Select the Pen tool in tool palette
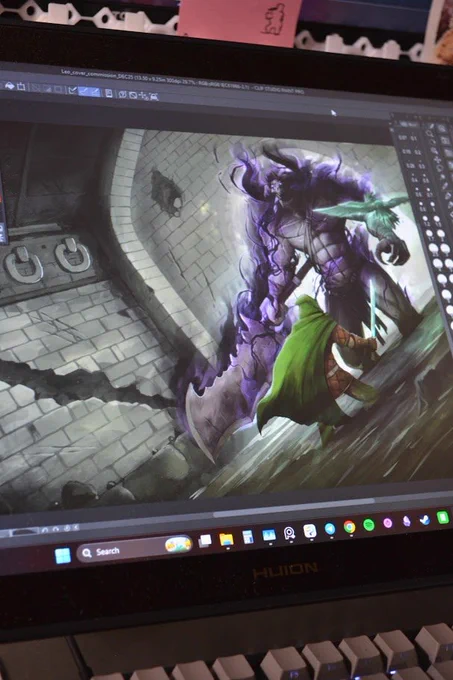Viewport: 453px width, 680px height. point(448,196)
